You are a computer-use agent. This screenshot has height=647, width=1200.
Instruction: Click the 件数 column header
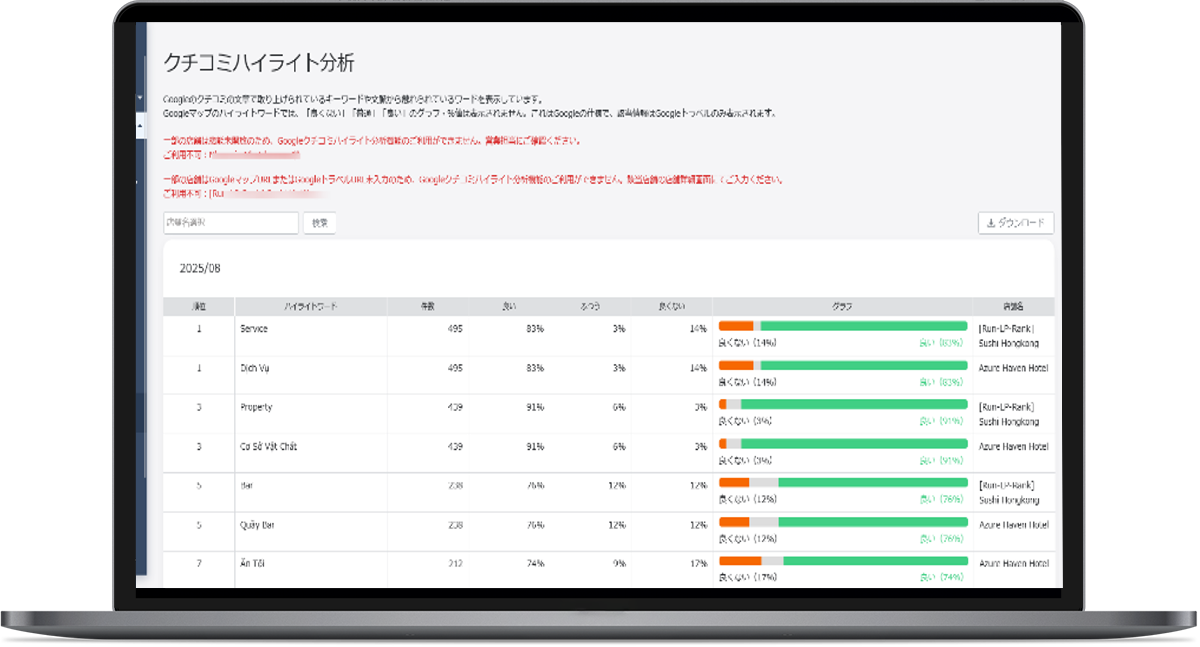(428, 306)
